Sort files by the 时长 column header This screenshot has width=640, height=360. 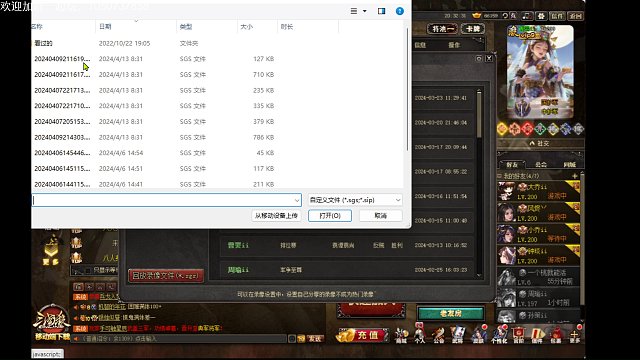(x=308, y=27)
